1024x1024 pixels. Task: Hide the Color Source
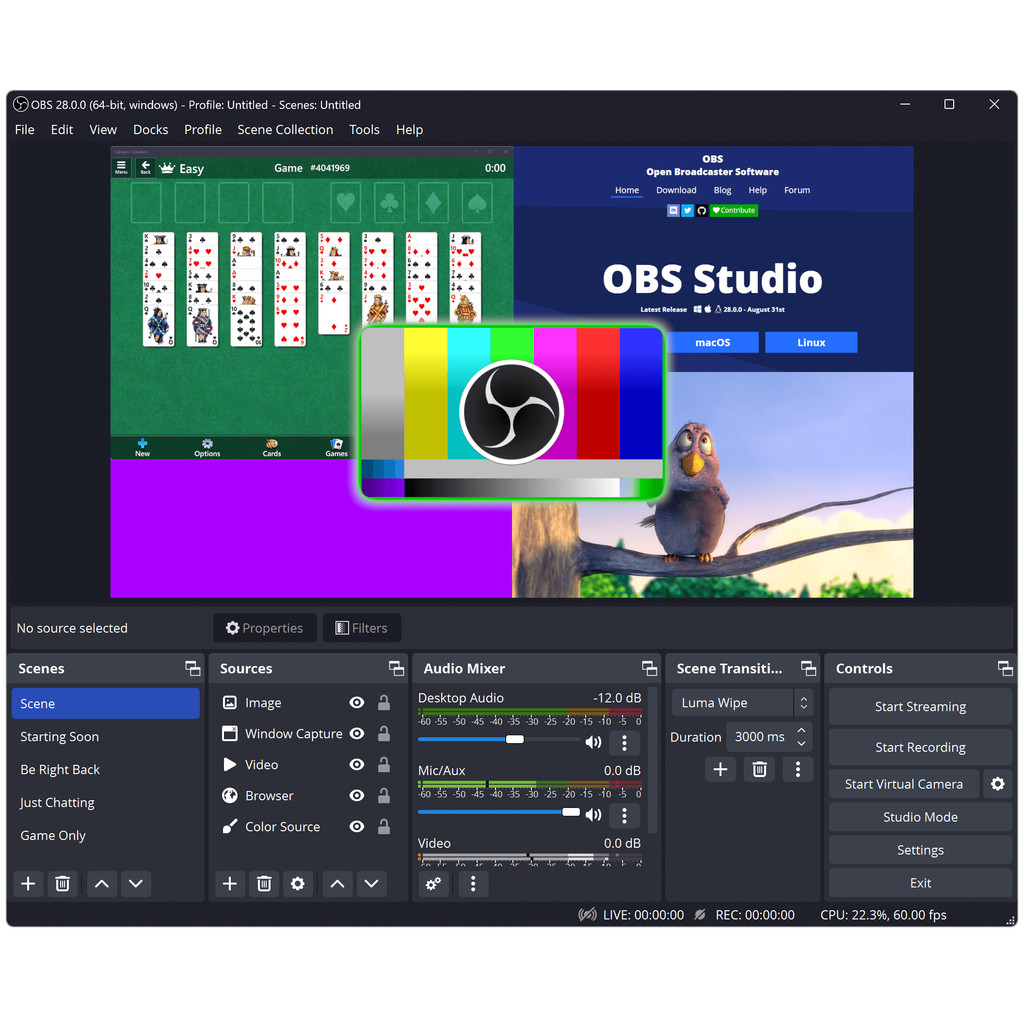pos(357,826)
